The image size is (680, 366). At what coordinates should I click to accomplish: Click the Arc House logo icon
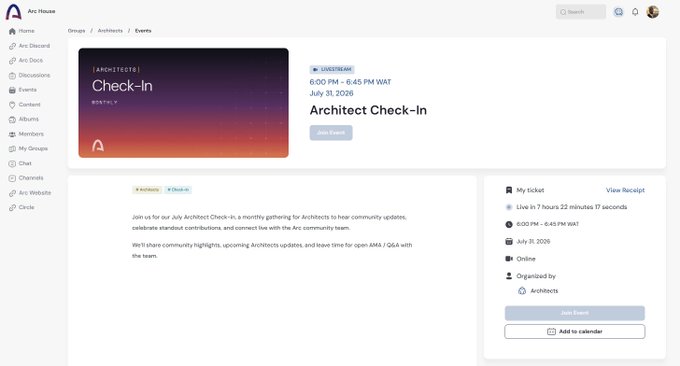[x=13, y=12]
